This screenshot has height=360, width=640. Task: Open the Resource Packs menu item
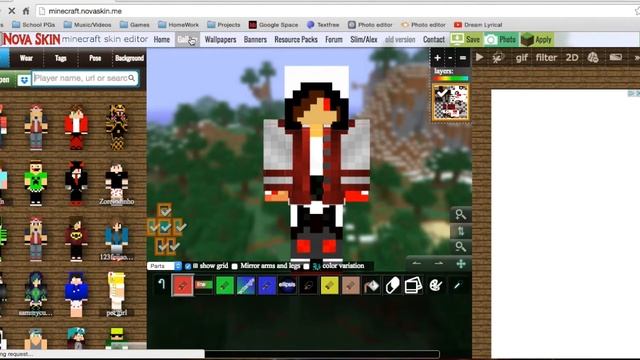pyautogui.click(x=296, y=40)
